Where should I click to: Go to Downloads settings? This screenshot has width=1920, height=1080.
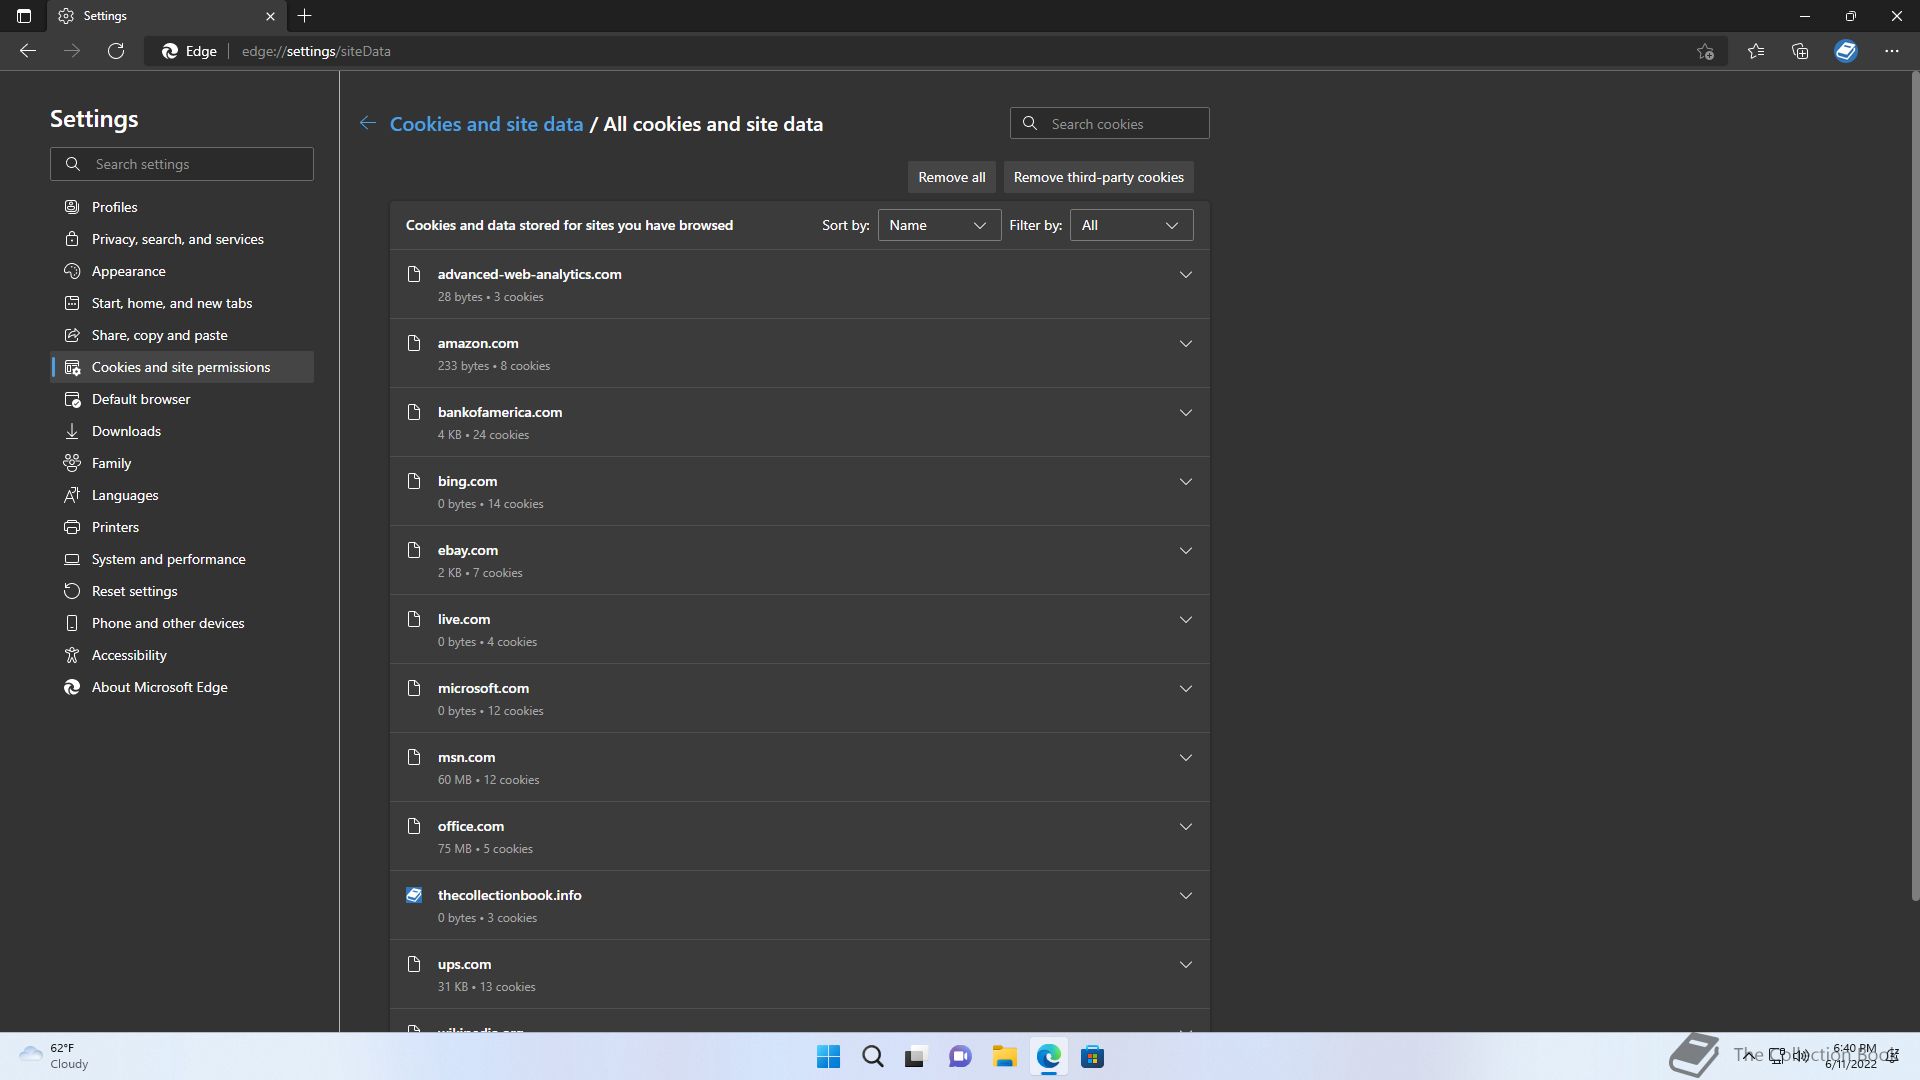tap(182, 431)
